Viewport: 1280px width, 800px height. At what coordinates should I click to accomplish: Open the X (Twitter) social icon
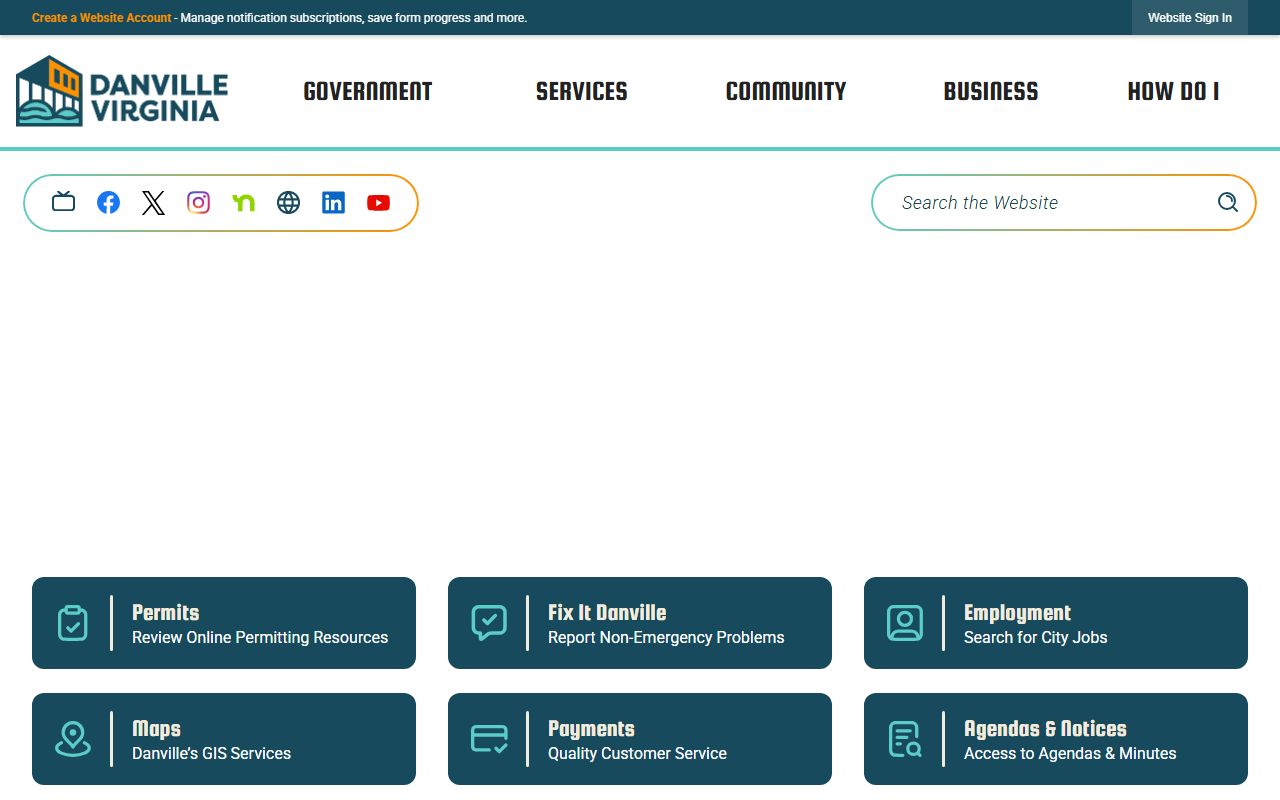coord(153,203)
